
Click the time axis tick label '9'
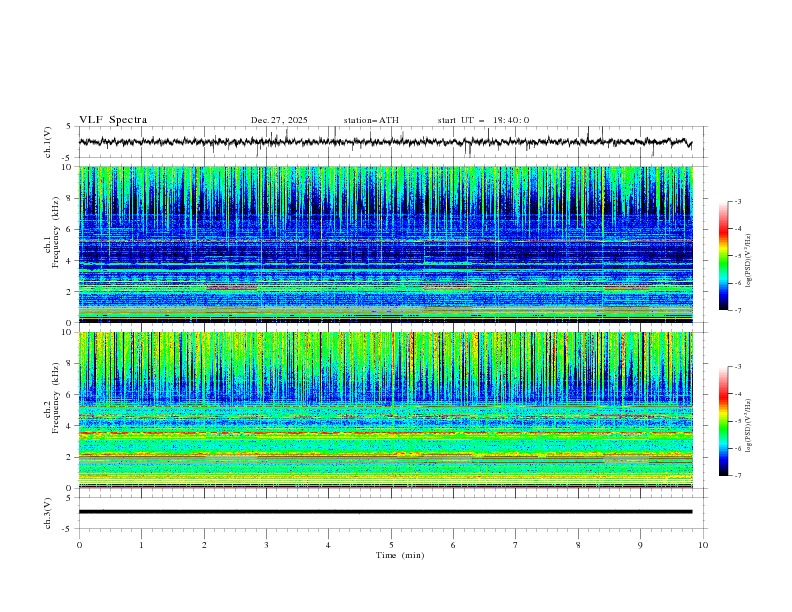click(x=640, y=545)
